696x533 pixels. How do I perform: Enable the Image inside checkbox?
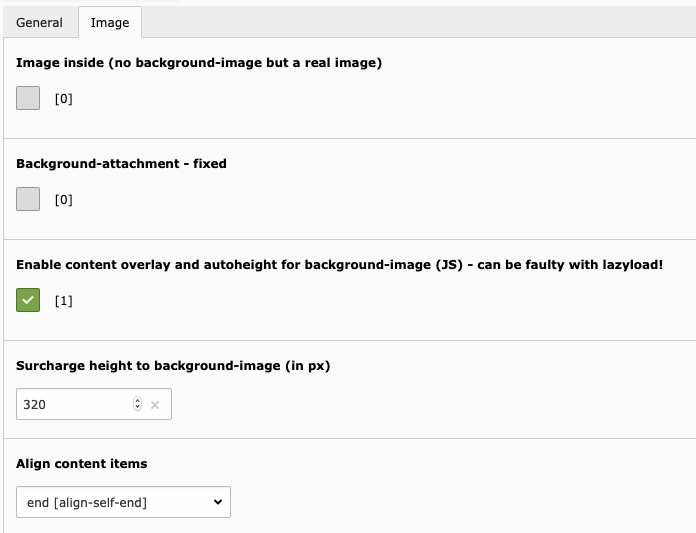point(28,98)
